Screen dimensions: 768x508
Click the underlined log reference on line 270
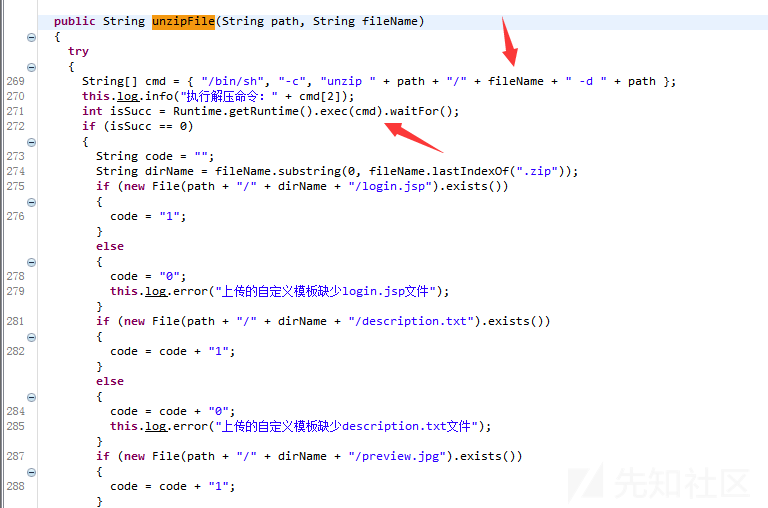[127, 97]
